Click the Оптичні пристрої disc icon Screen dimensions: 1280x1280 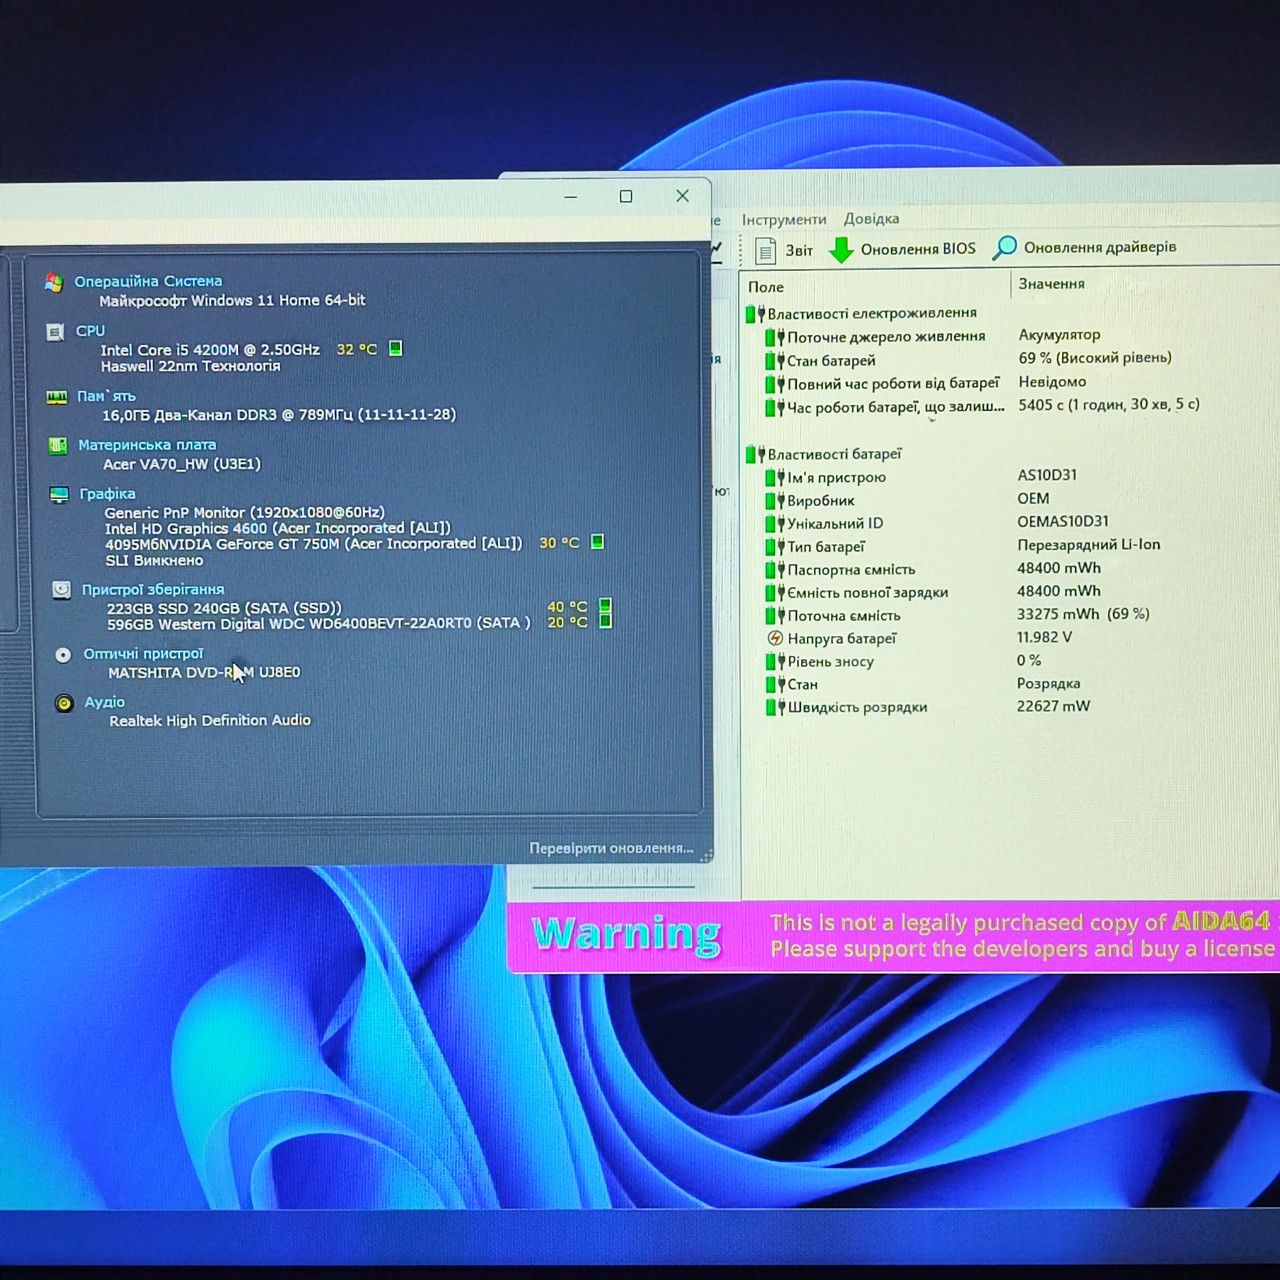tap(63, 655)
